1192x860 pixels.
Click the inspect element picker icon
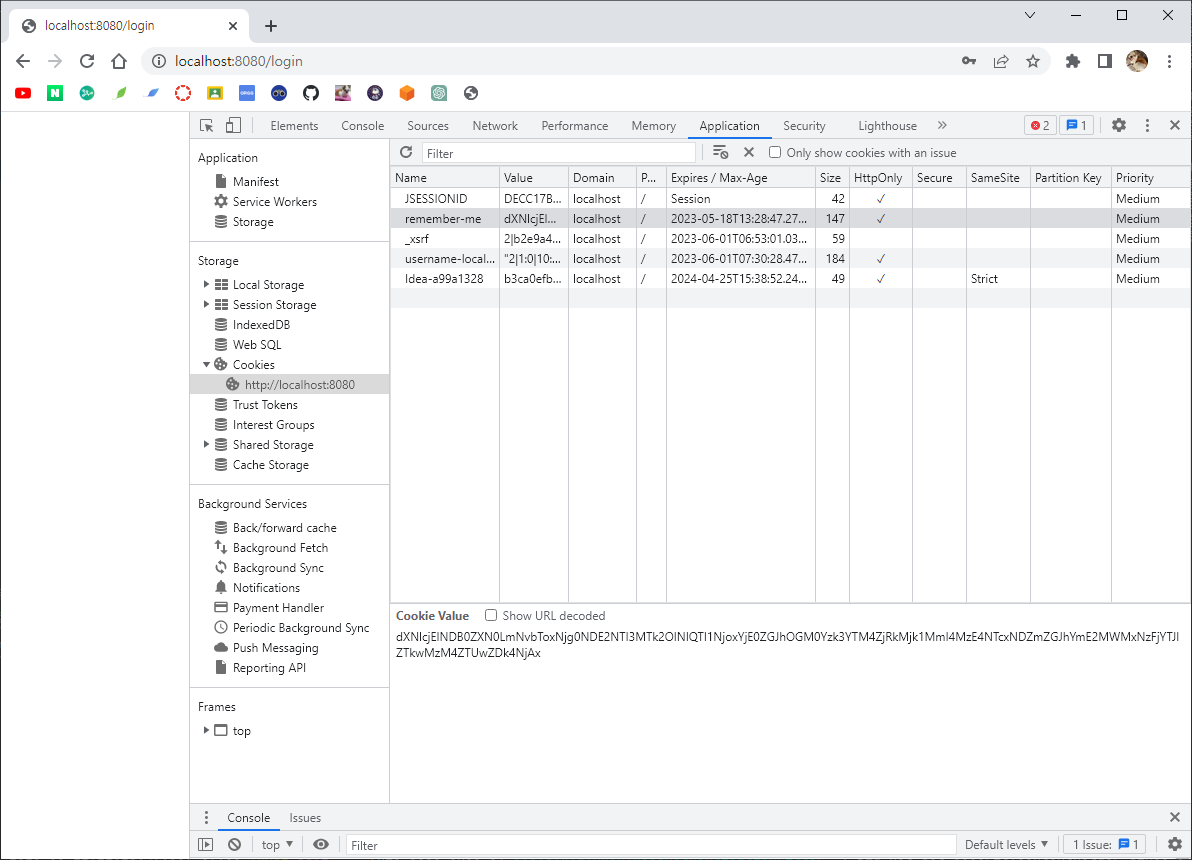[206, 125]
